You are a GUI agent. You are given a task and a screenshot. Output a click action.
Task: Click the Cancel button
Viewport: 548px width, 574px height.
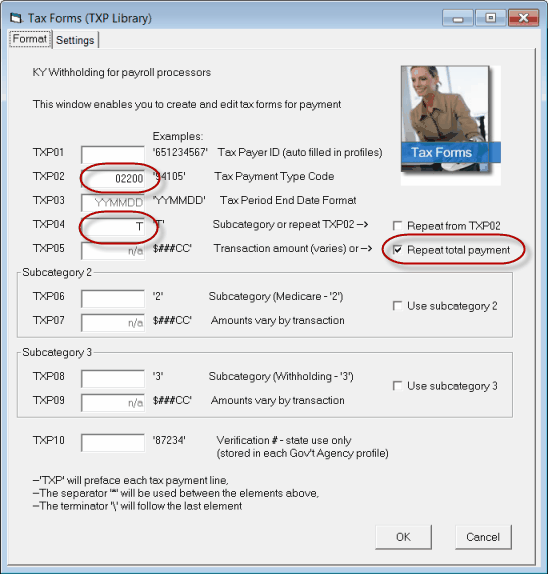pos(483,537)
